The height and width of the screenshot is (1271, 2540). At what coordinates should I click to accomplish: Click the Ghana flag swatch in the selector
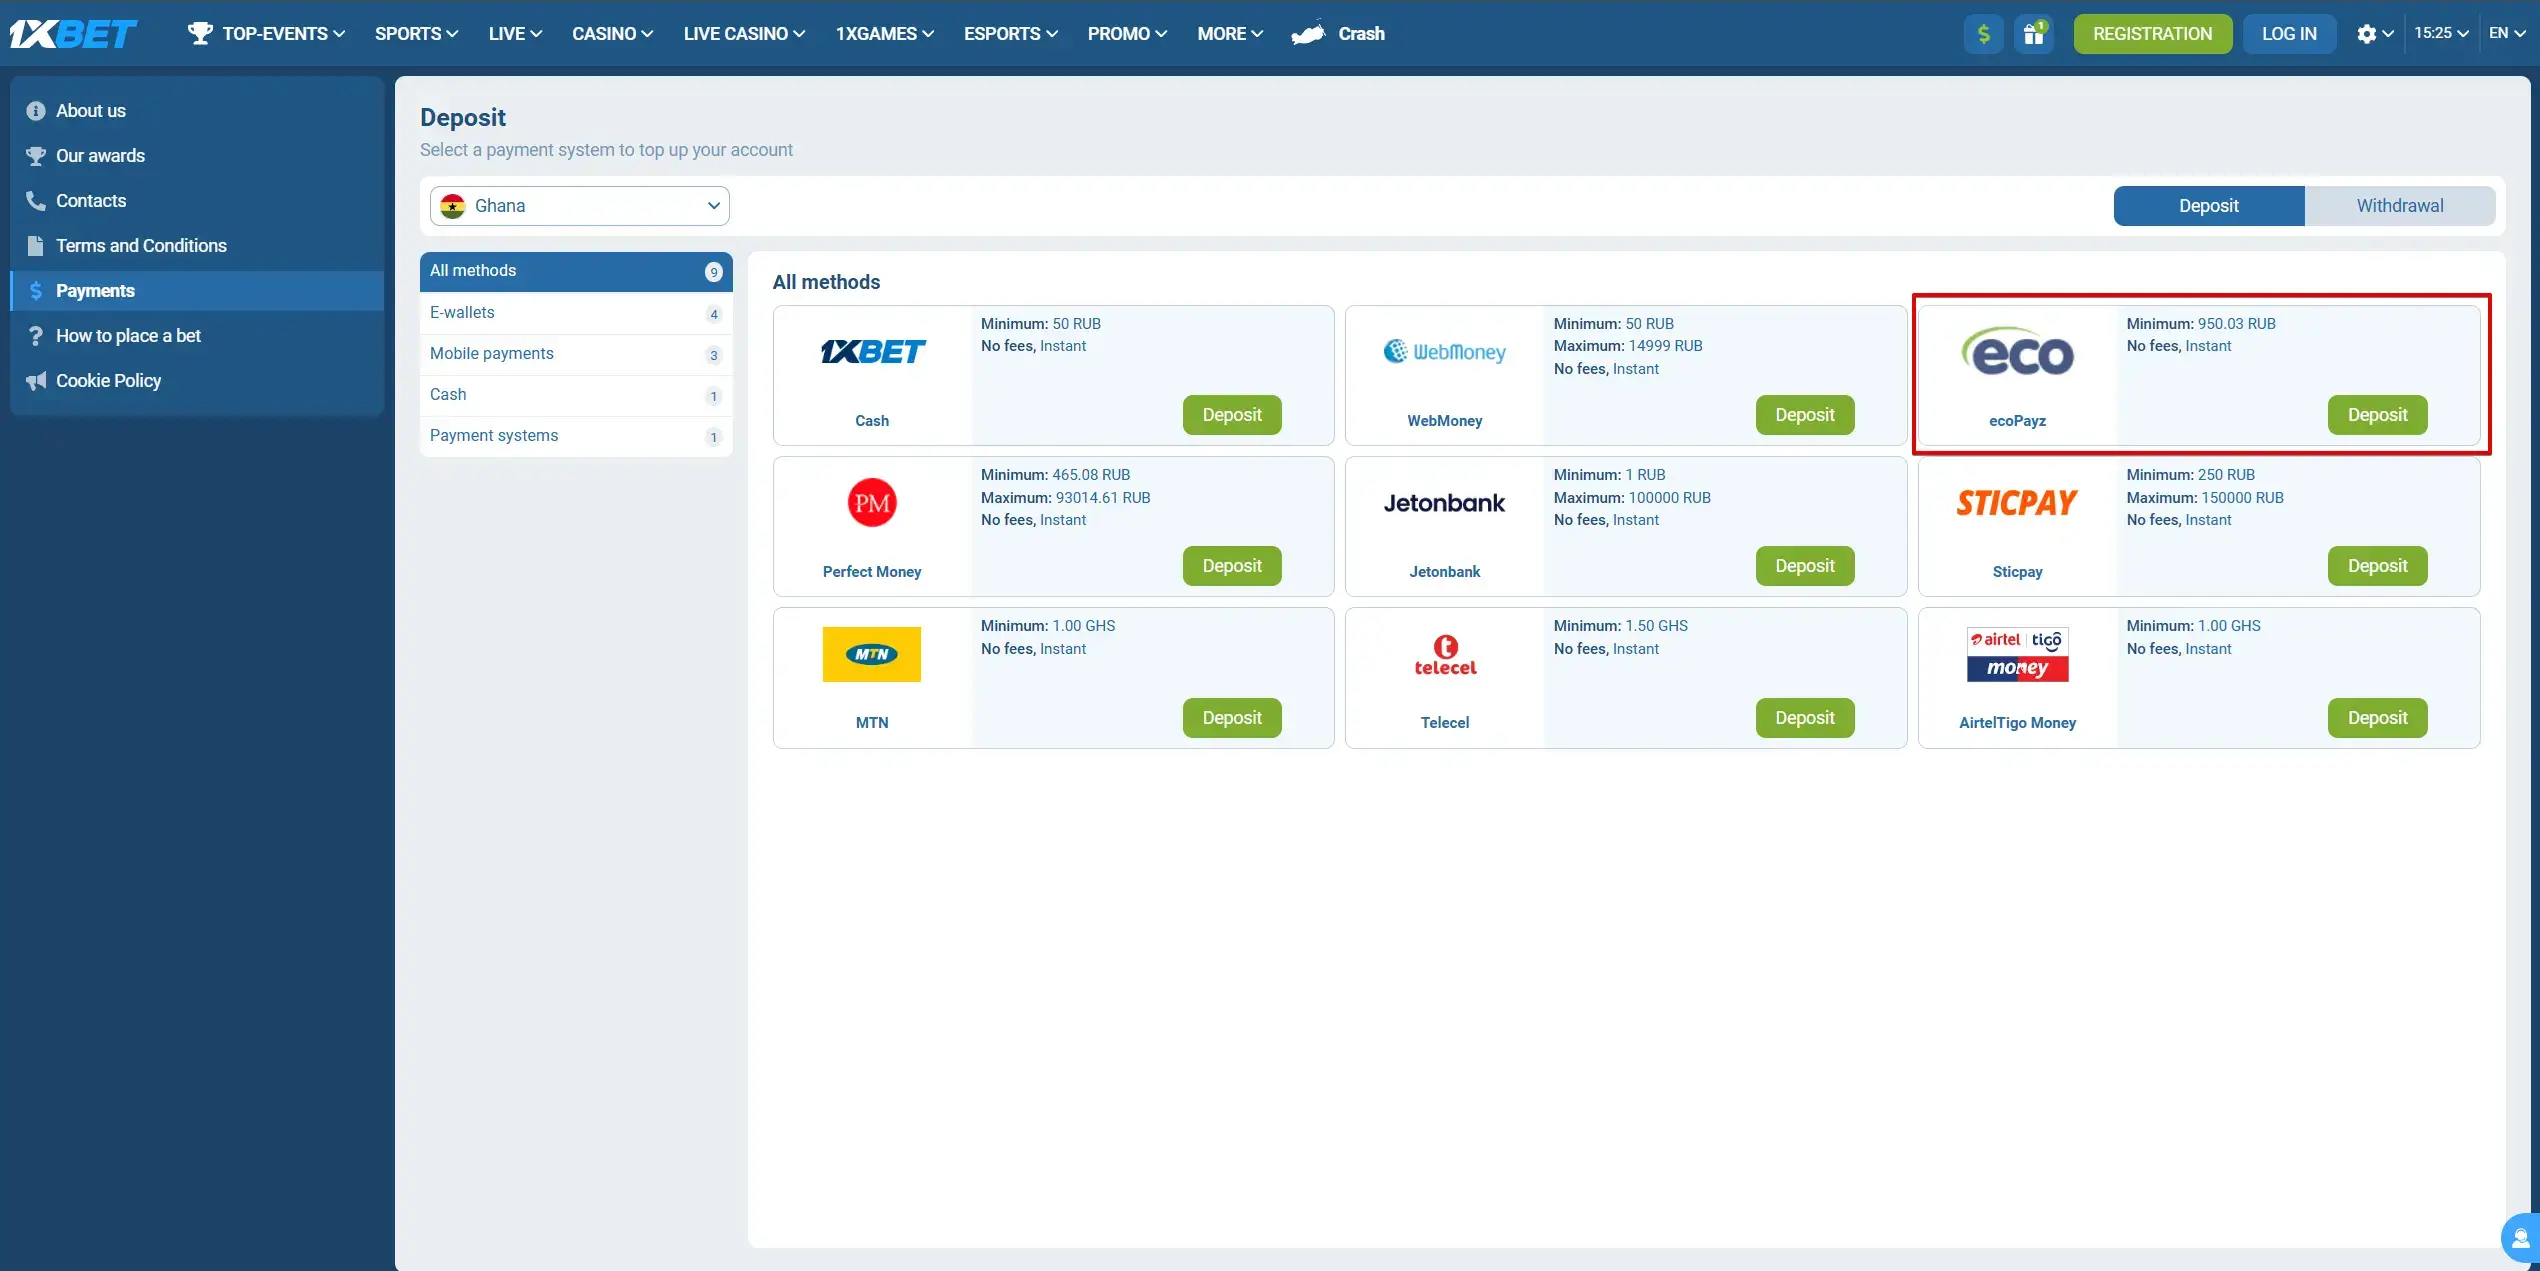455,205
